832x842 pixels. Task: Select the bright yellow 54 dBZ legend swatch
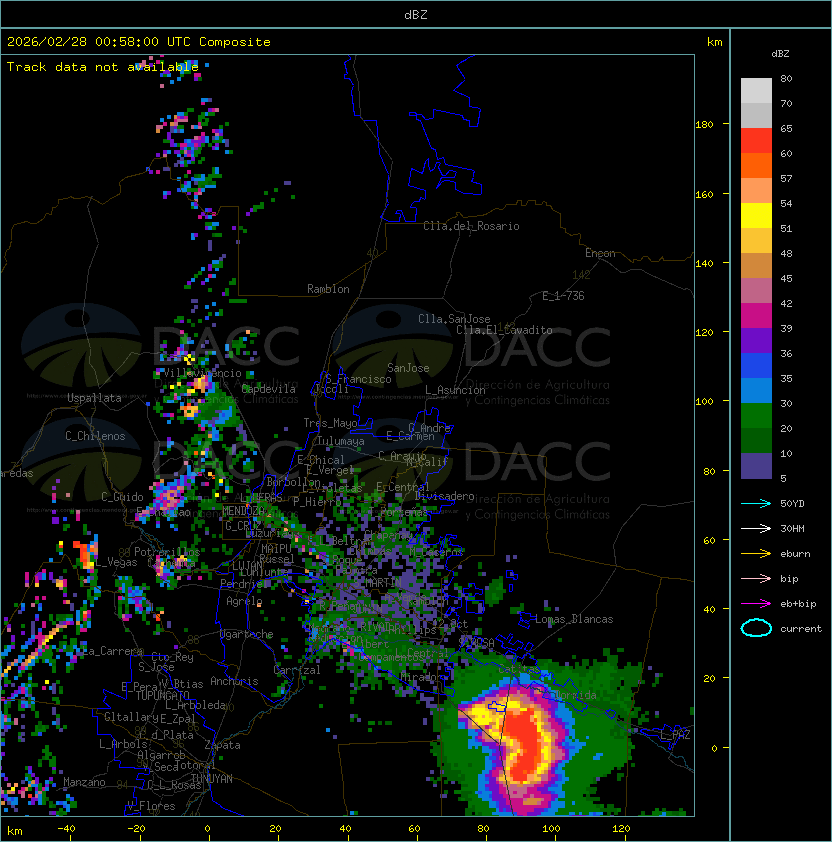[756, 216]
